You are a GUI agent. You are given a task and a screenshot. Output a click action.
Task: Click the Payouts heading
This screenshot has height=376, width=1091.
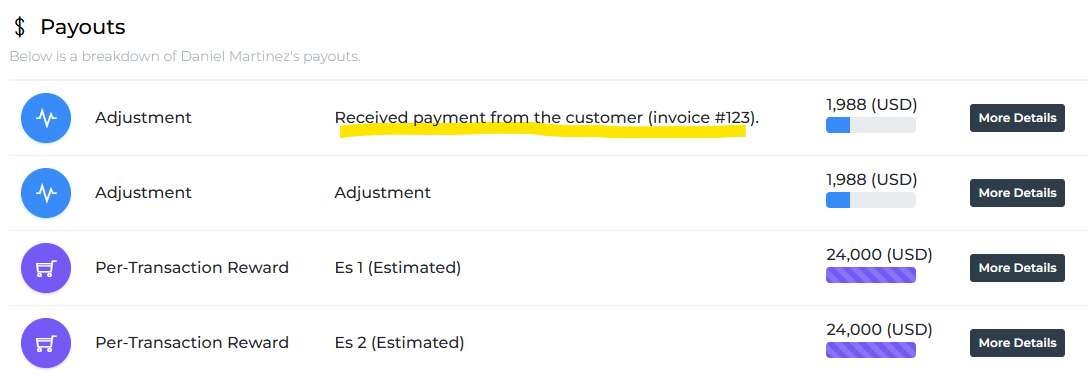point(83,27)
